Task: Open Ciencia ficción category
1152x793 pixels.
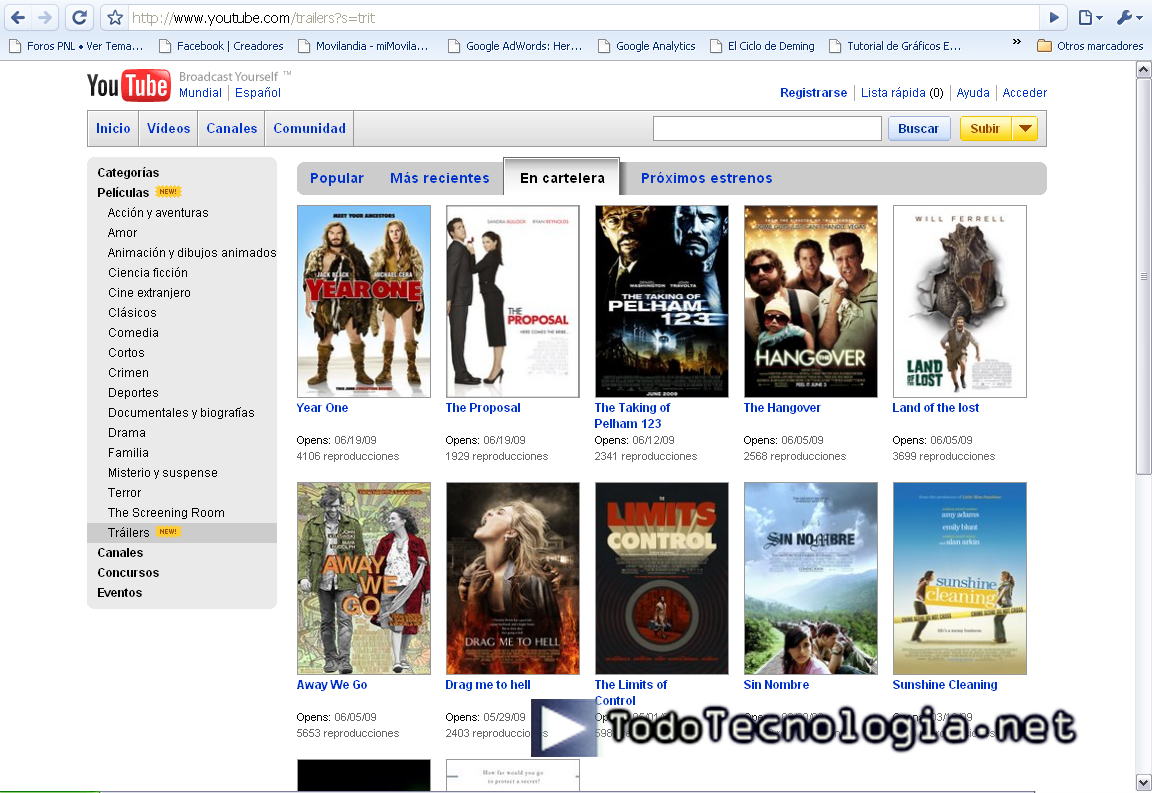Action: (148, 273)
